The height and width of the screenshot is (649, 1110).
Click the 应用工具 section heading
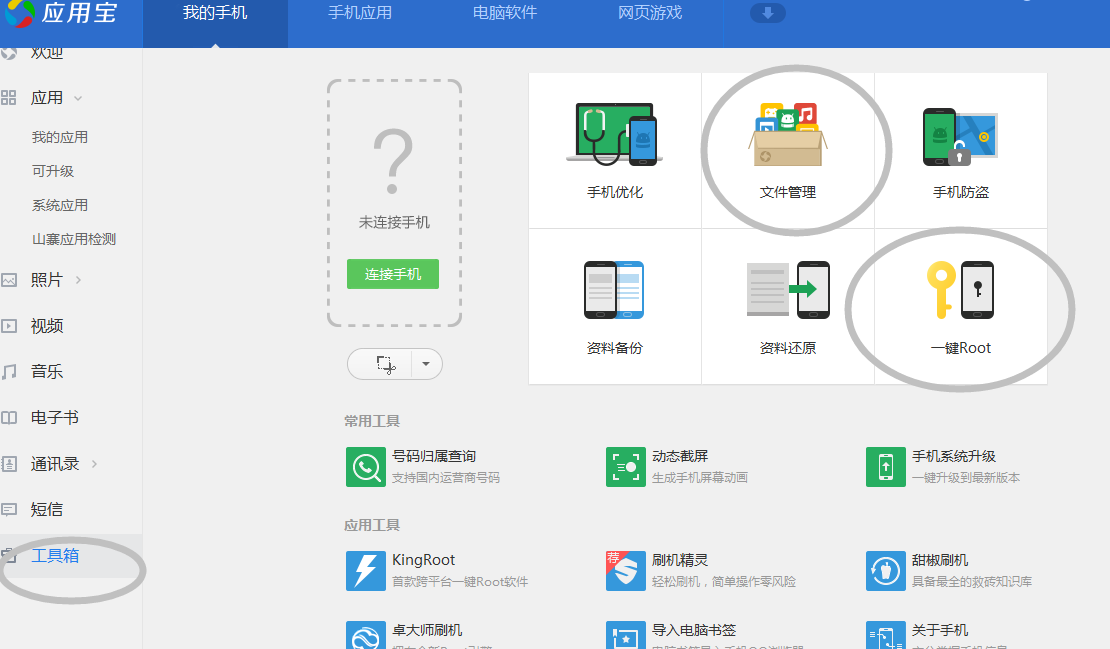(x=372, y=525)
